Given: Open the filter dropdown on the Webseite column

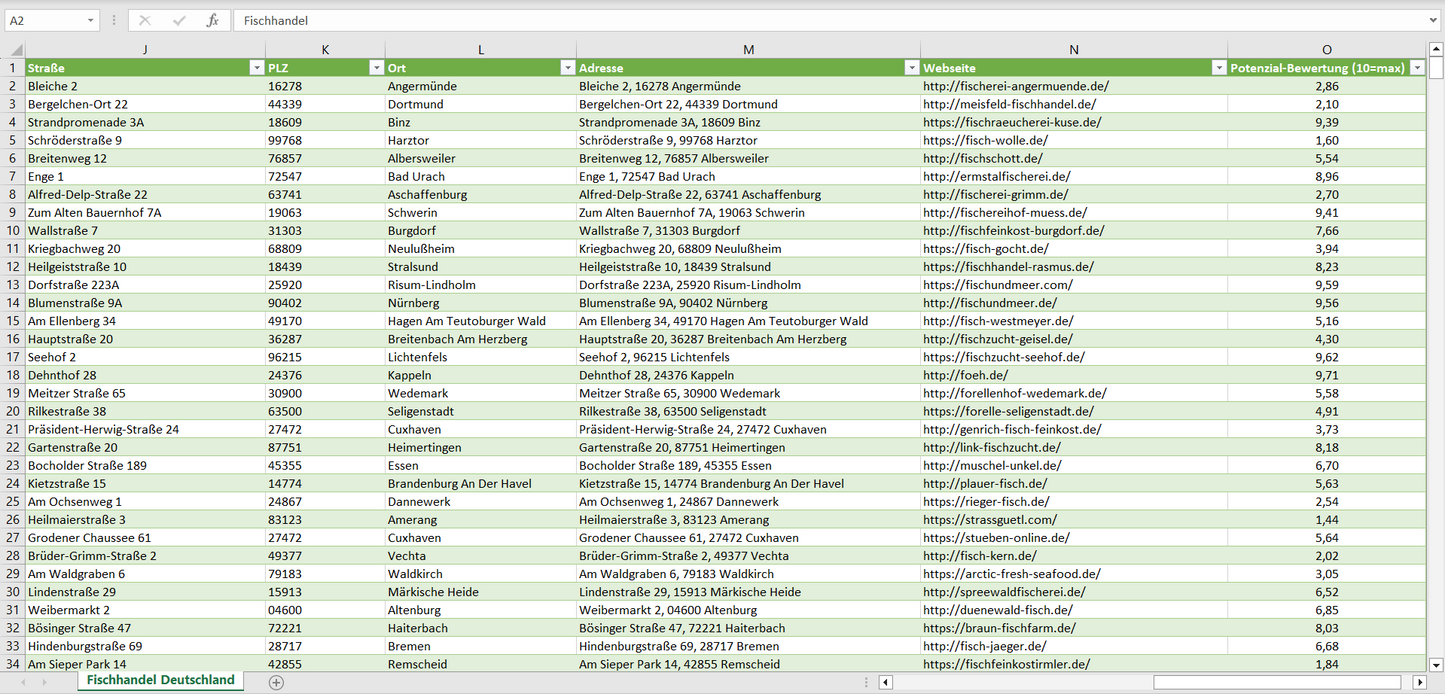Looking at the screenshot, I should click(1219, 67).
